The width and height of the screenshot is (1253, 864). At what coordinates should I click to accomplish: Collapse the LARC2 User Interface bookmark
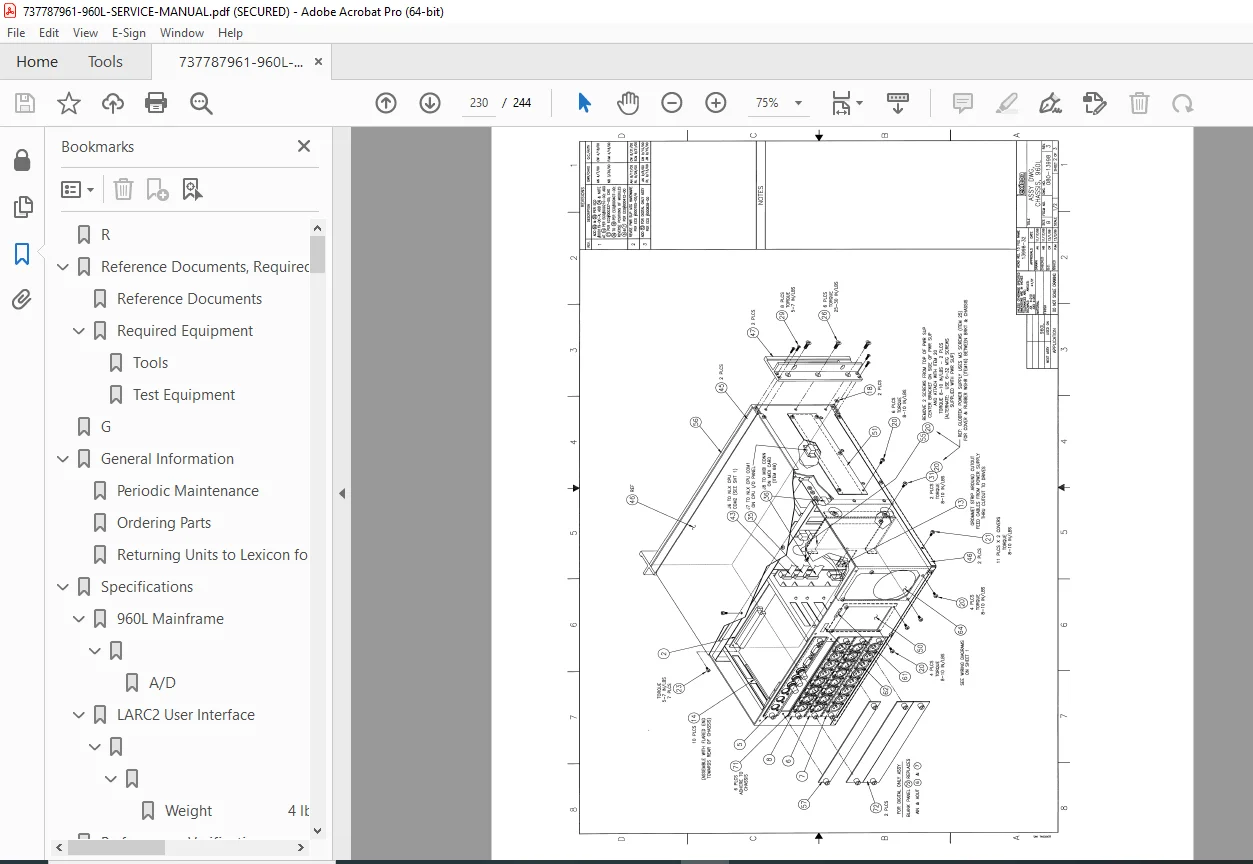[x=79, y=715]
